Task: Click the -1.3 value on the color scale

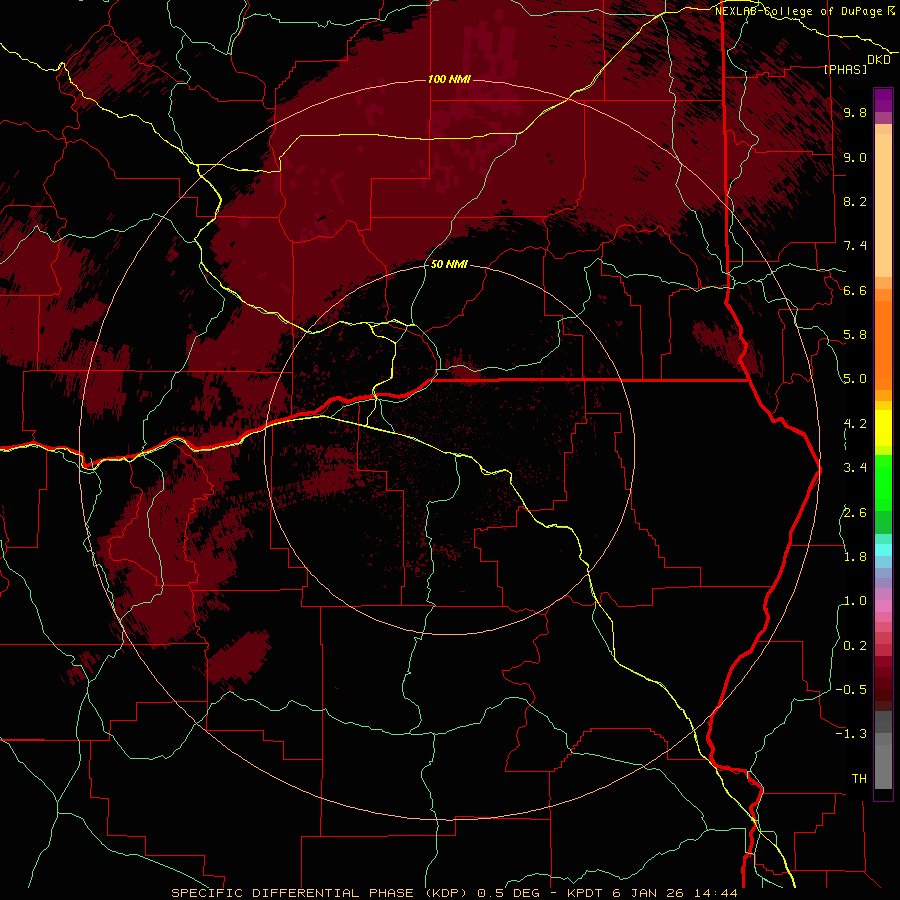Action: pyautogui.click(x=851, y=734)
